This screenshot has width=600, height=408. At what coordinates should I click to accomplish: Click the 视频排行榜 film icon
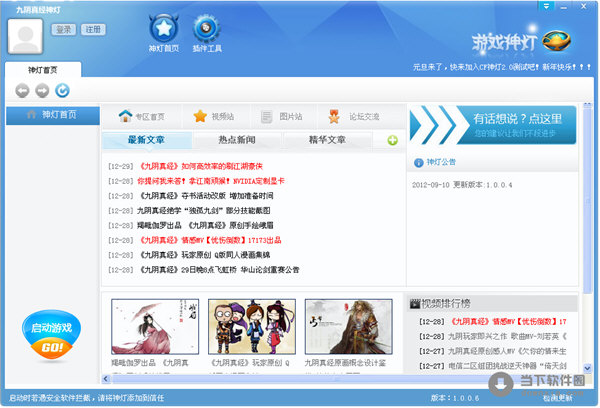coord(415,304)
